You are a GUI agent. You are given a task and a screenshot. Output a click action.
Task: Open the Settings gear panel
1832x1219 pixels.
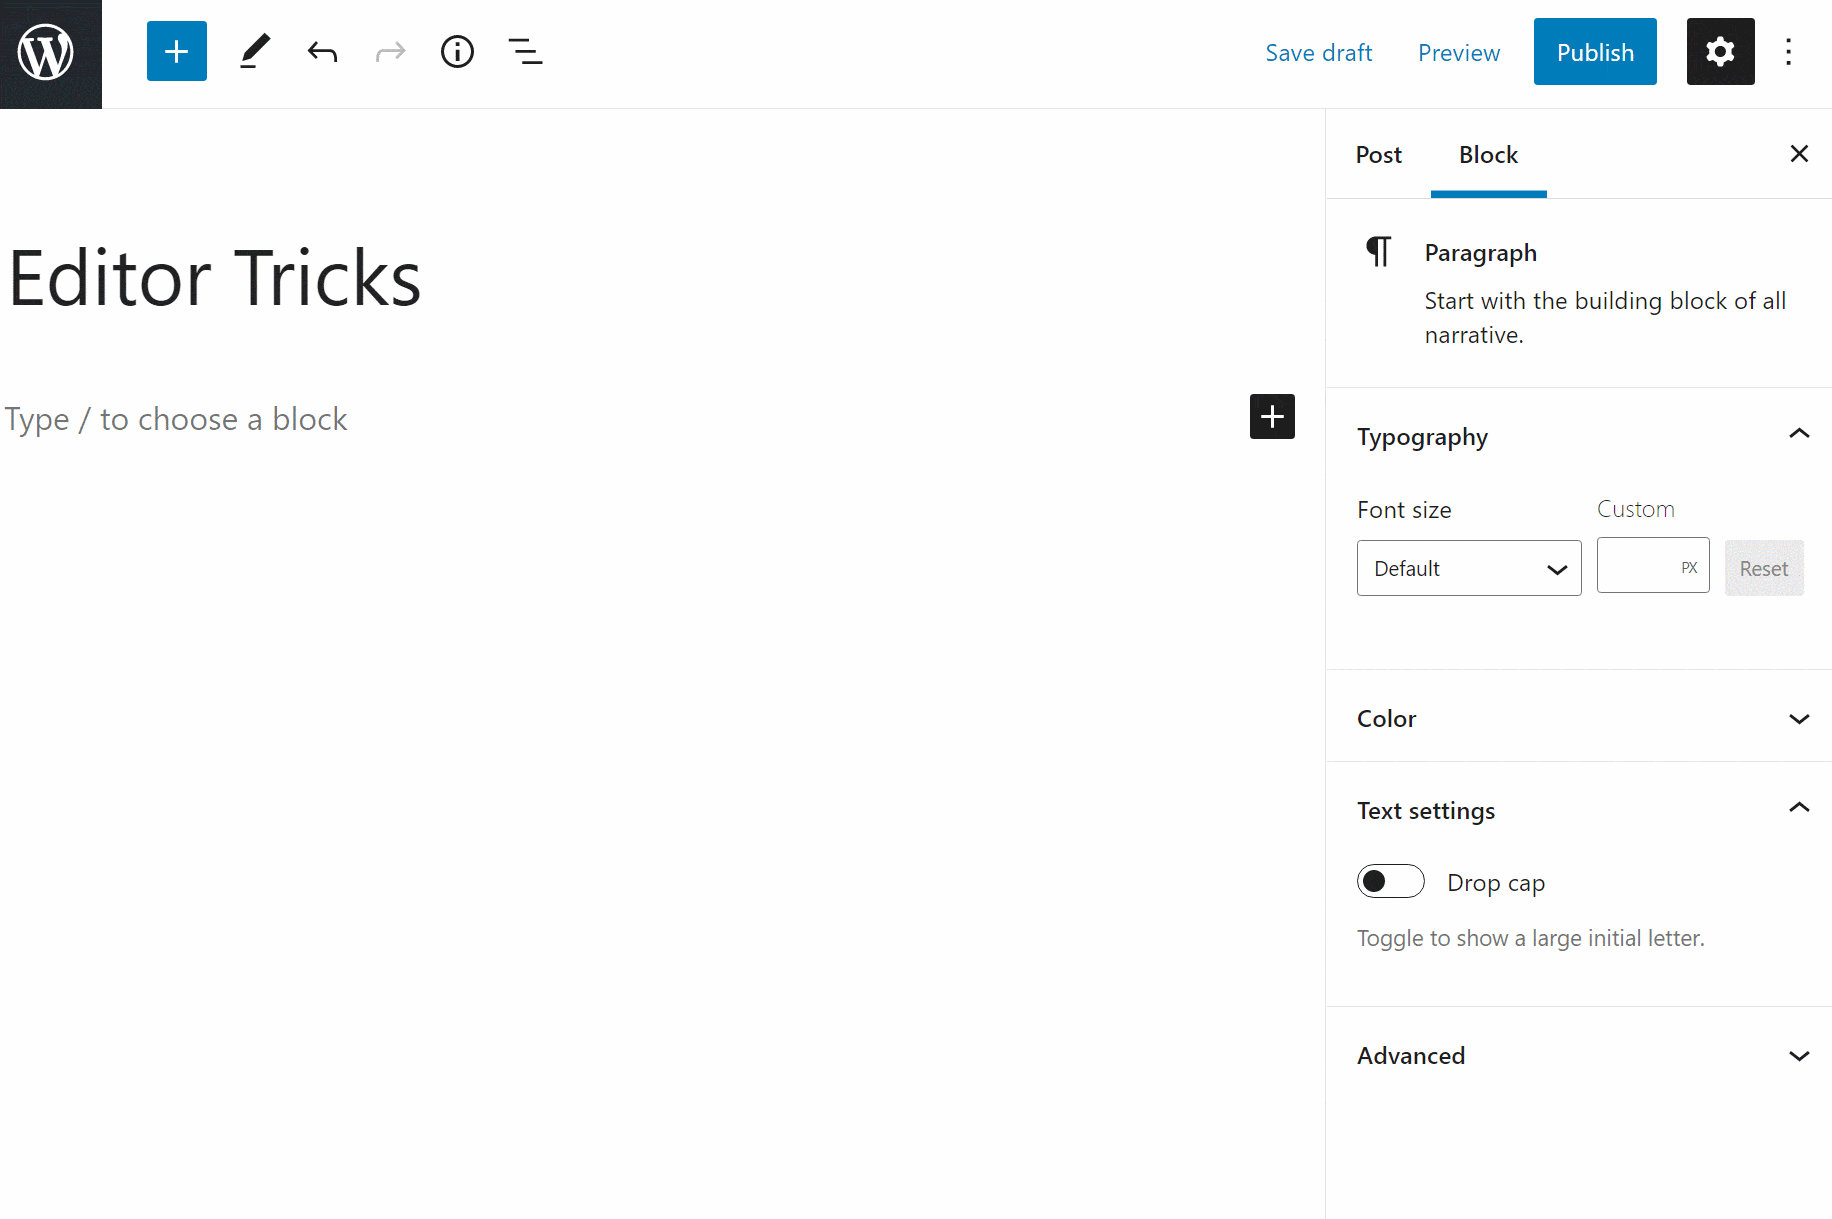(1720, 51)
